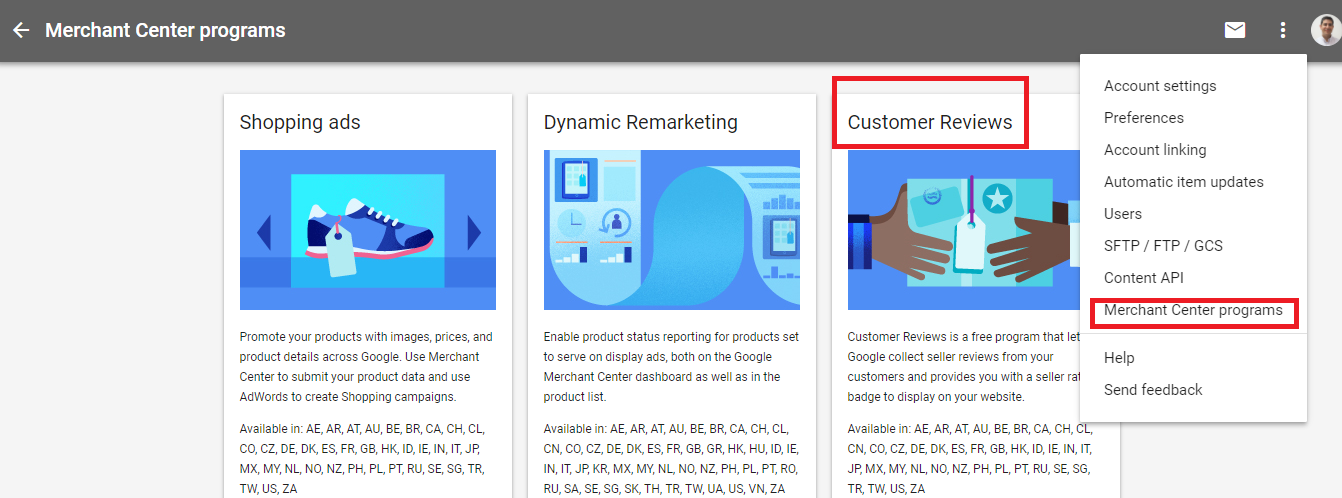Viewport: 1342px width, 498px height.
Task: Click the Customer Reviews card title
Action: coord(930,122)
